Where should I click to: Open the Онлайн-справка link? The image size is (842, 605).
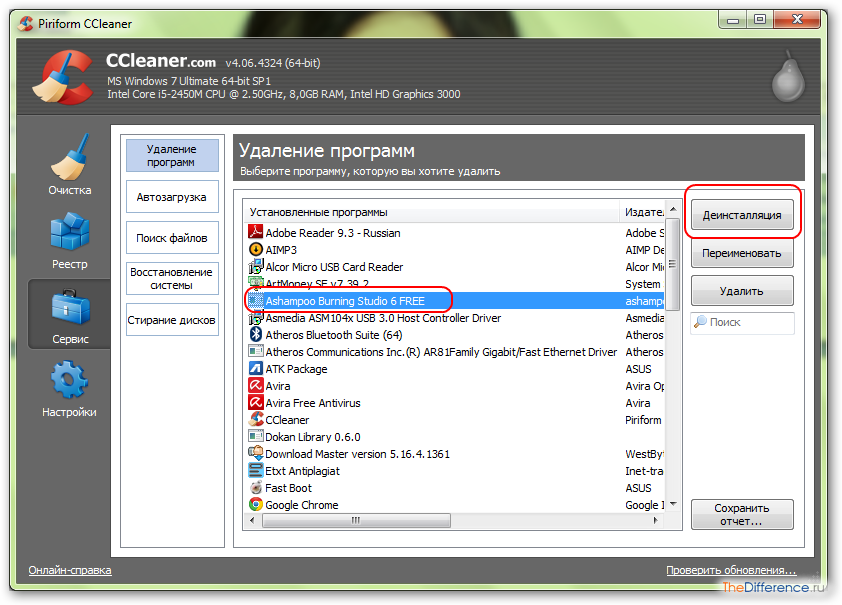70,570
